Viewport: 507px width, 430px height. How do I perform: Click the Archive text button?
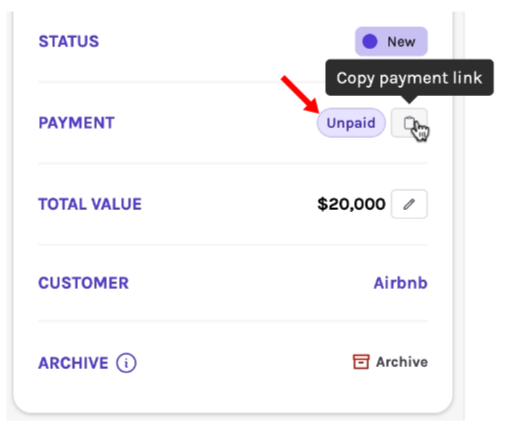pyautogui.click(x=402, y=362)
